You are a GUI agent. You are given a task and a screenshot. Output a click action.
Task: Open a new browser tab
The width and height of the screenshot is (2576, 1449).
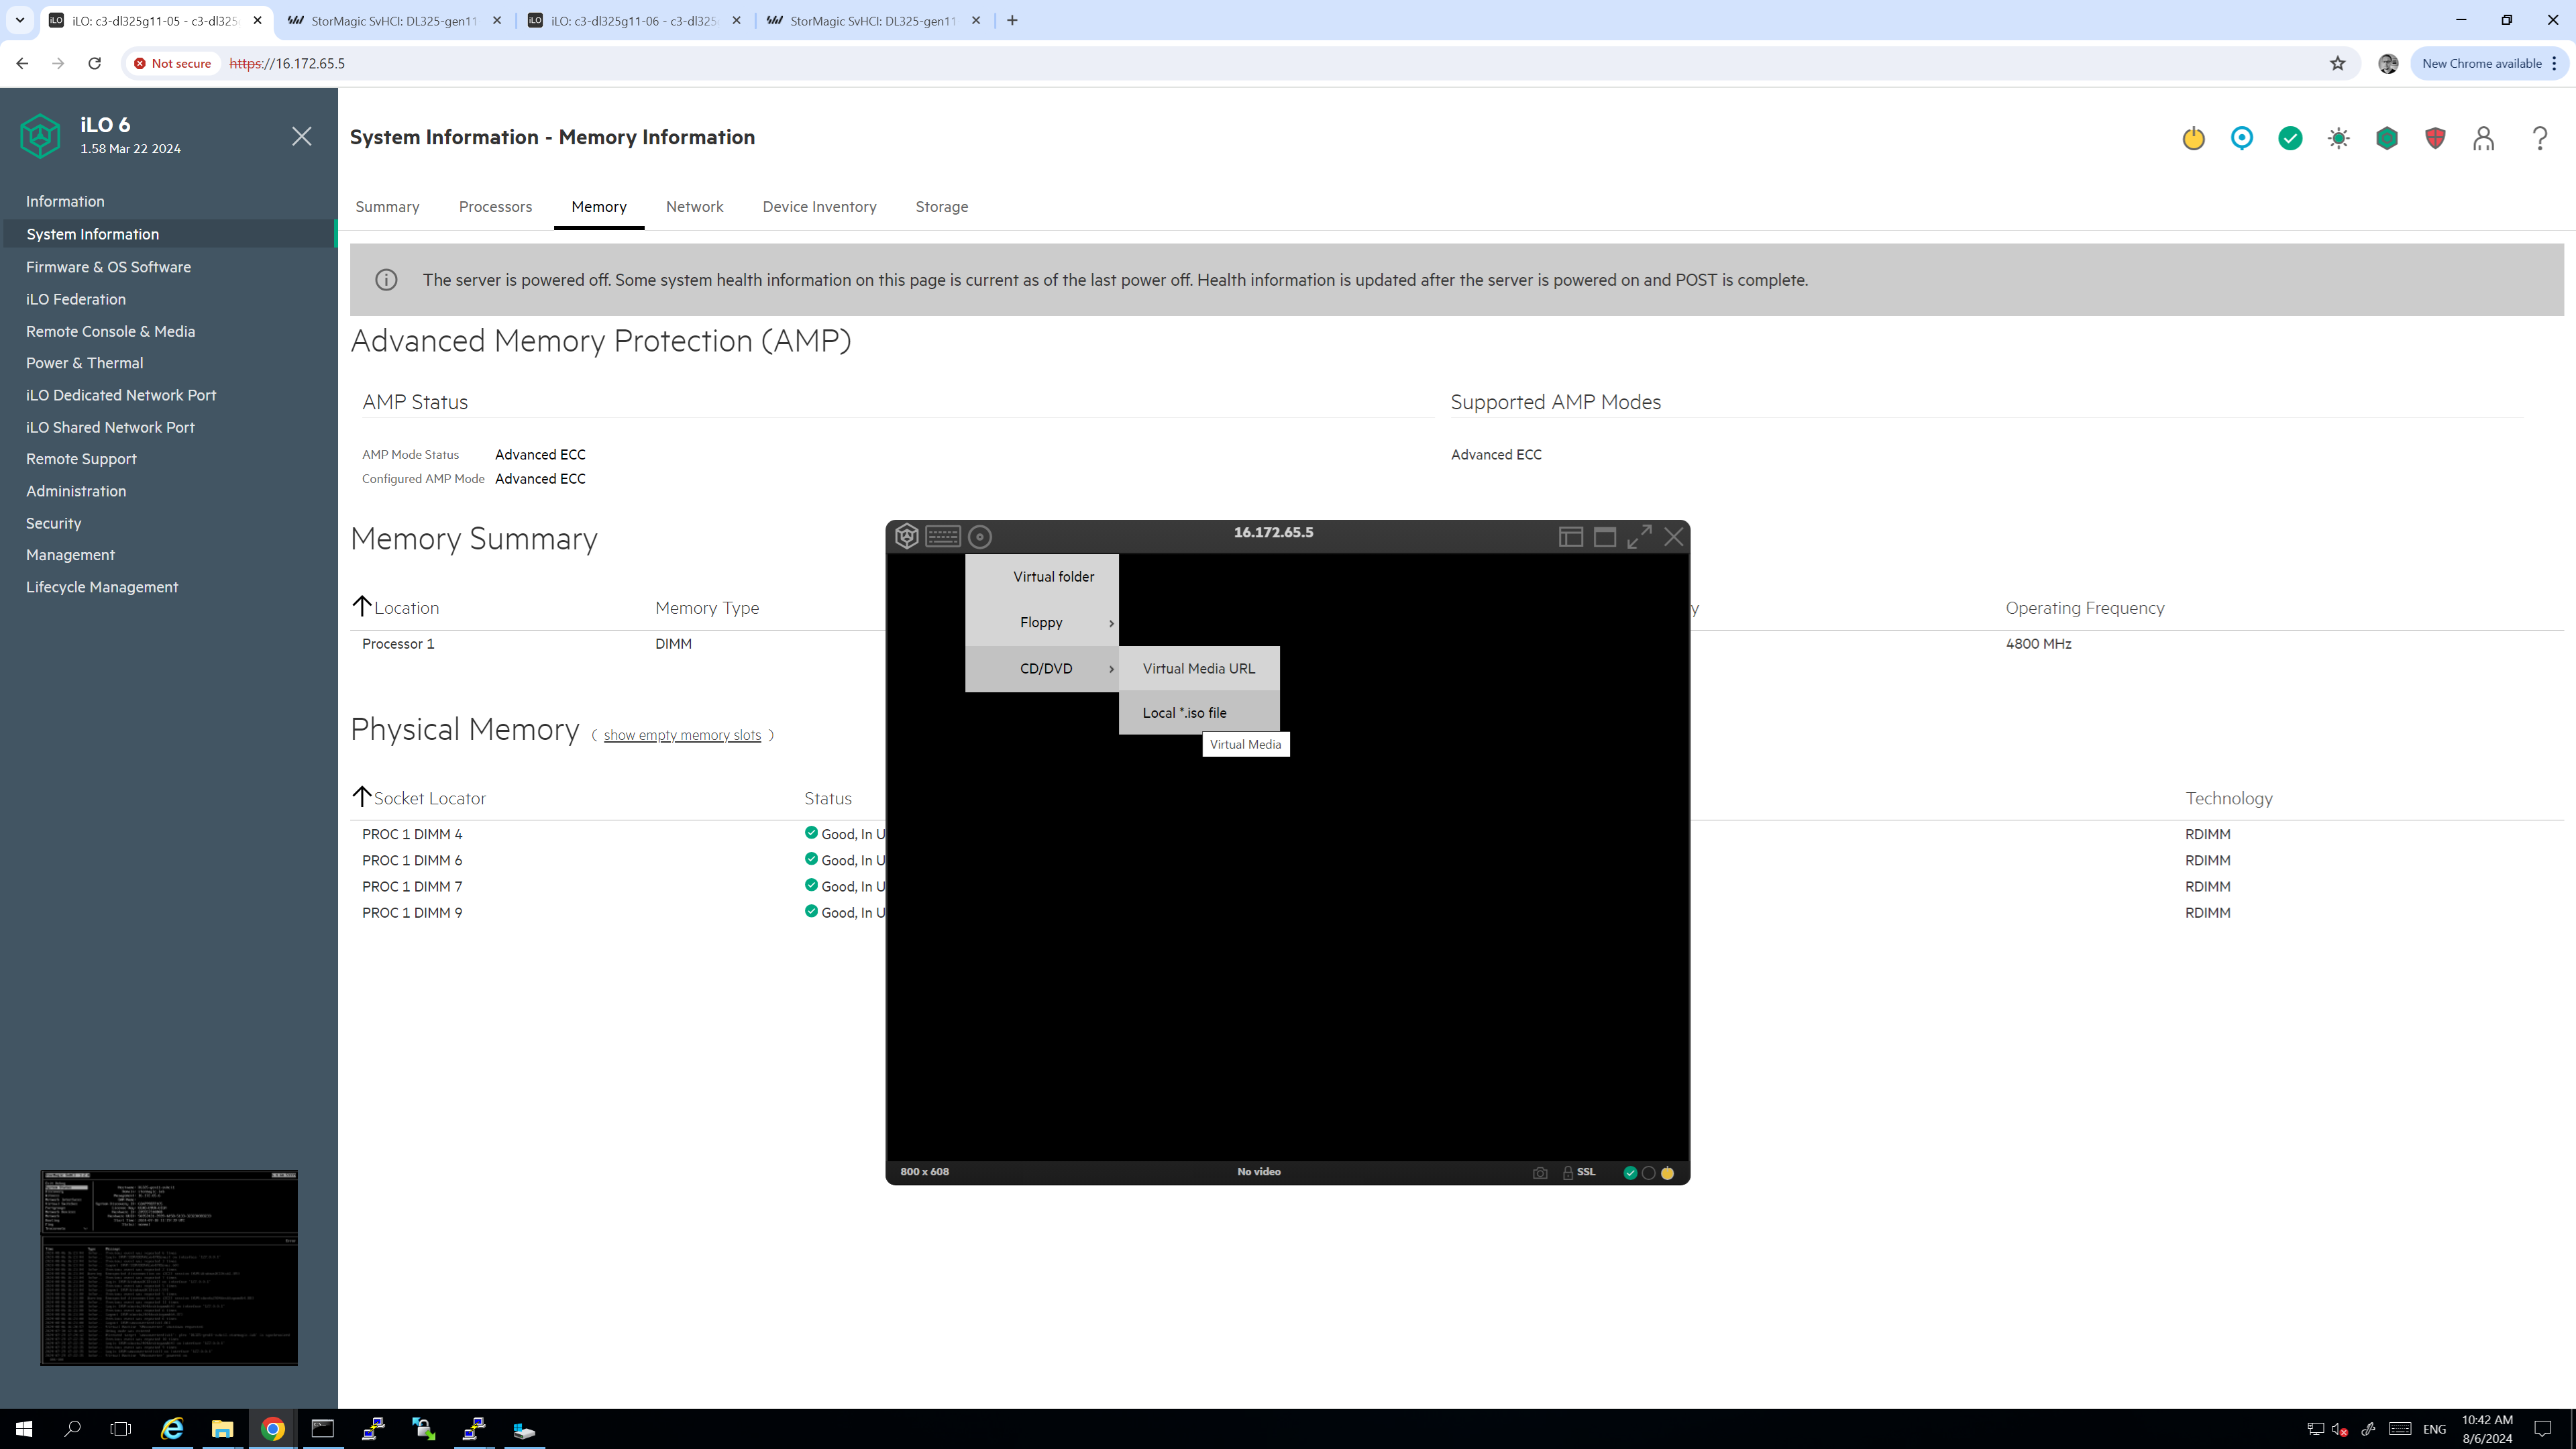point(1012,20)
